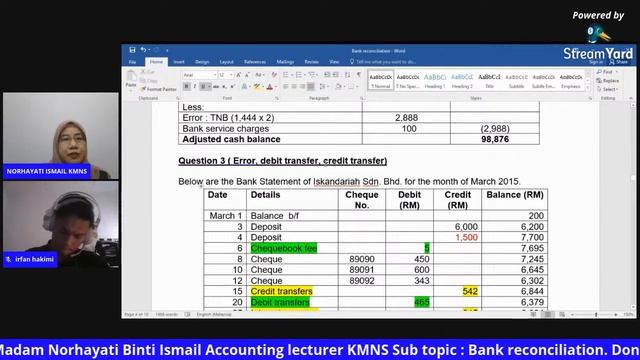Viewport: 640px width, 360px height.
Task: Open the File tab
Action: click(133, 62)
